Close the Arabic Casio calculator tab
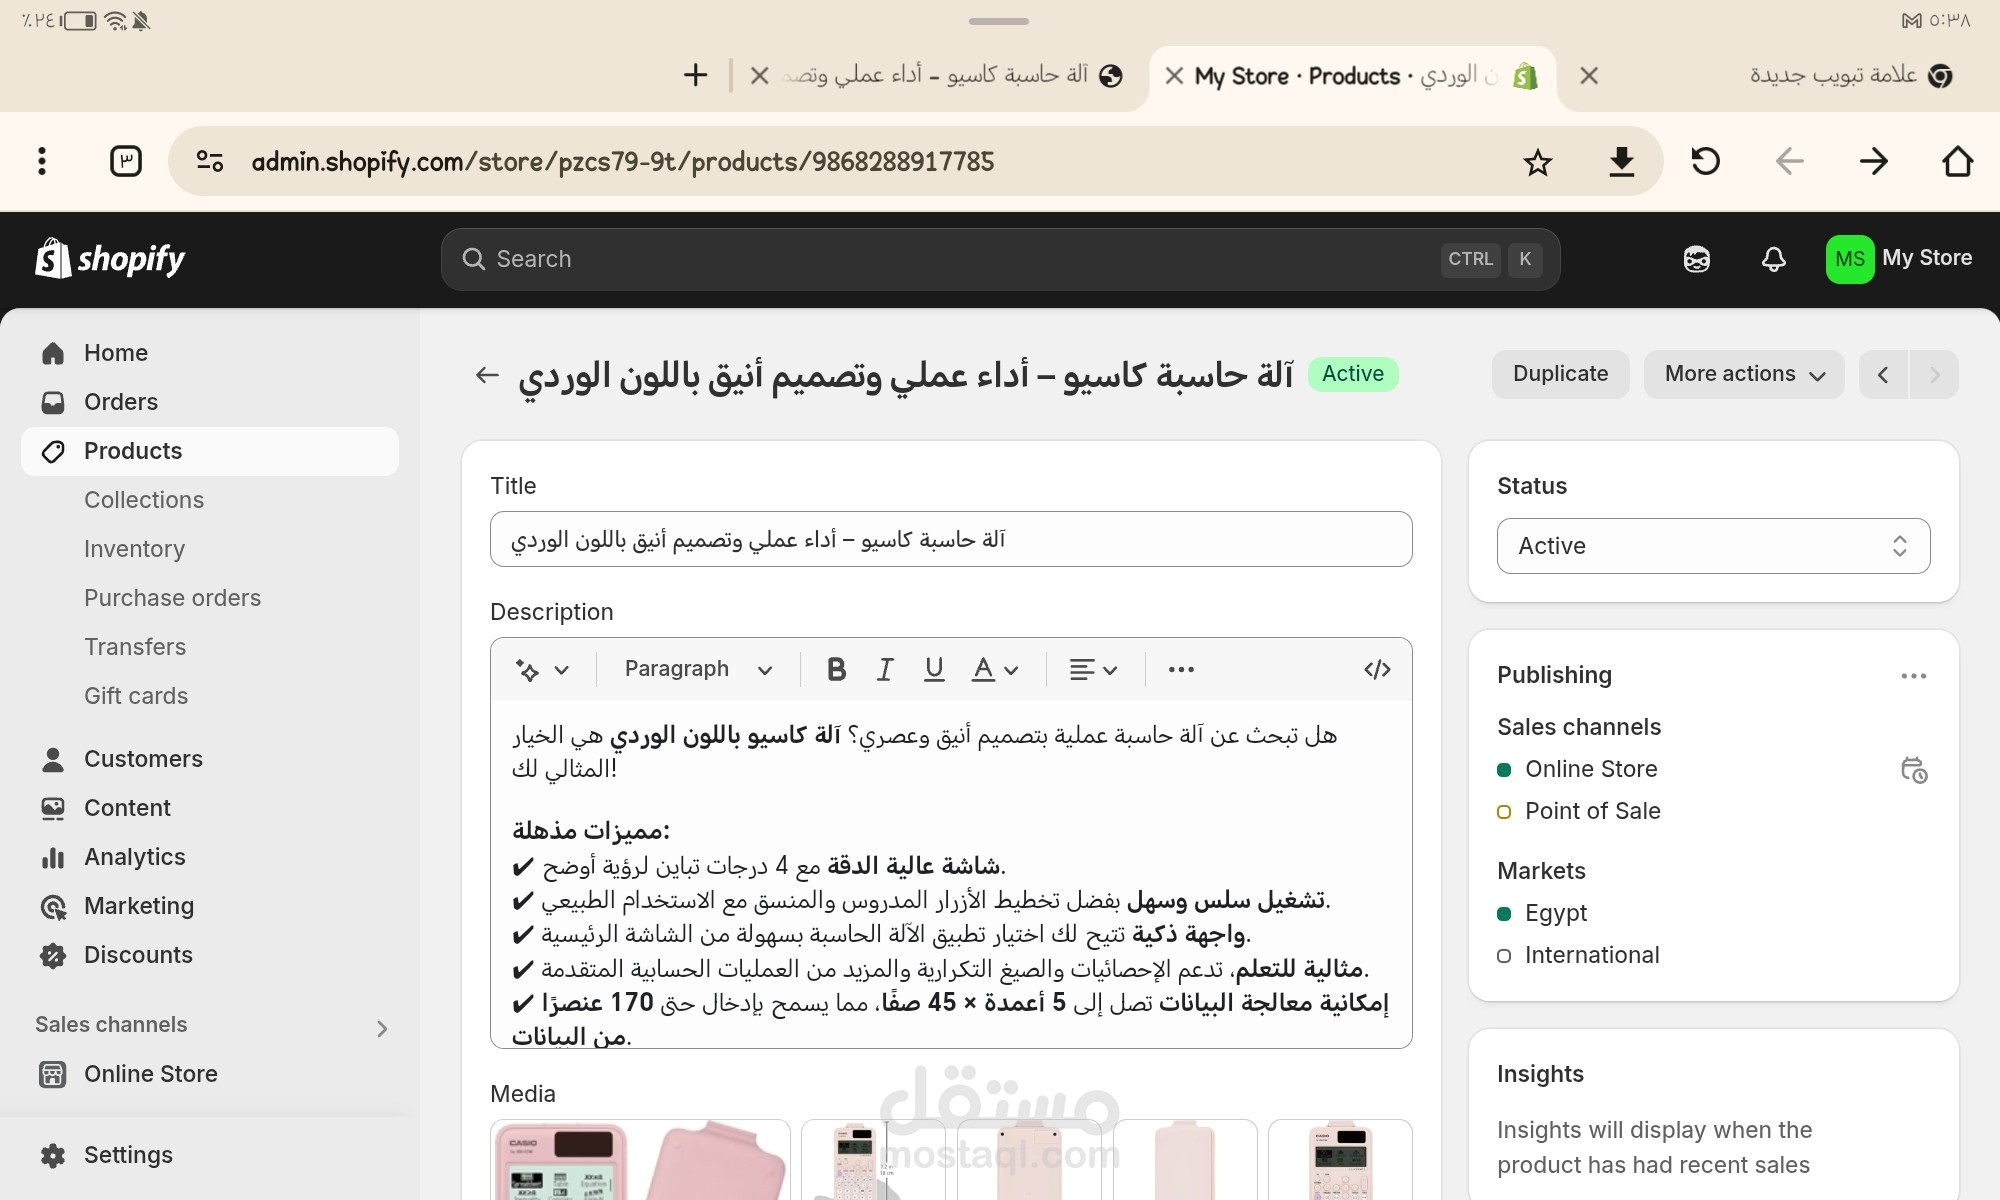Screen dimensions: 2000x1200 coord(760,76)
